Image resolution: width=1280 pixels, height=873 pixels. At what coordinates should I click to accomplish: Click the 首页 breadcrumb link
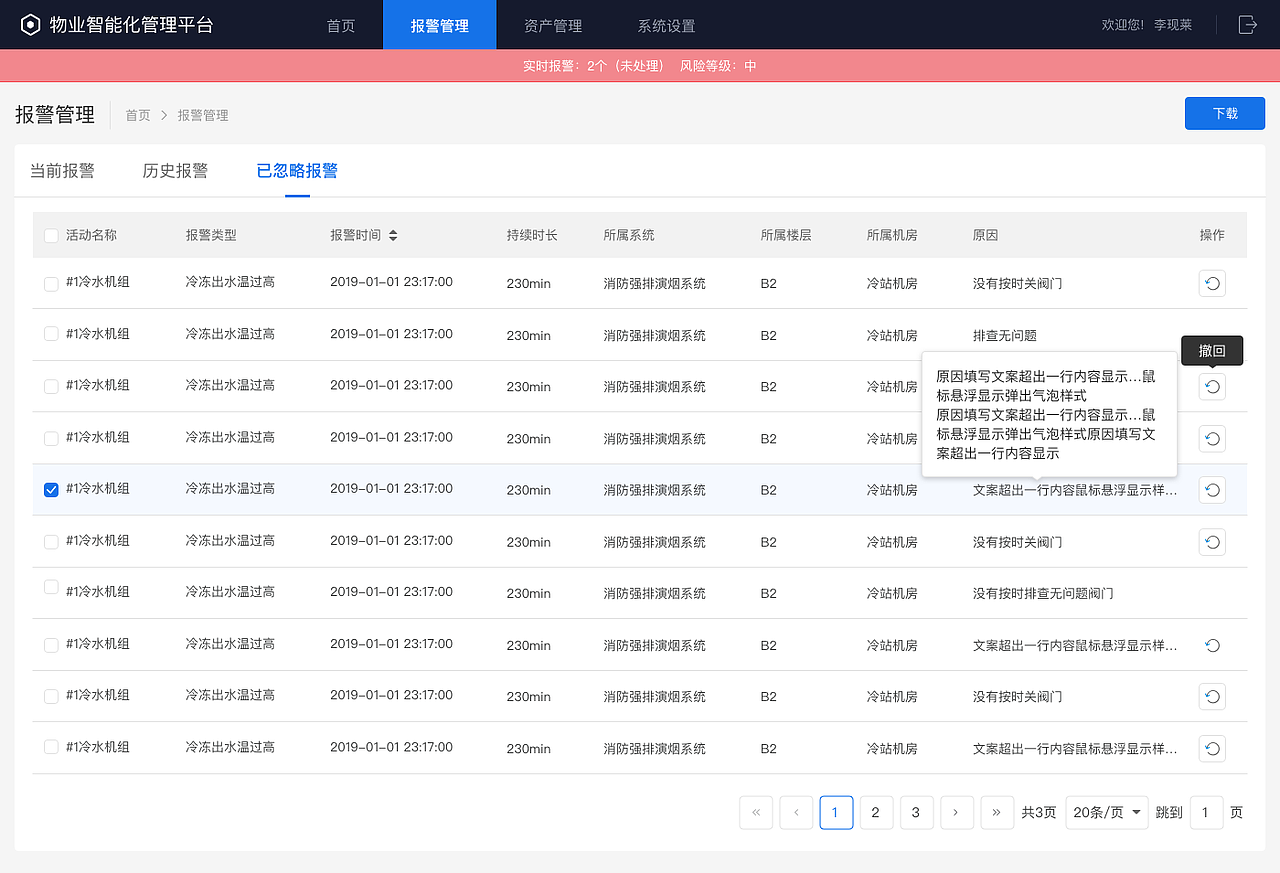[138, 115]
